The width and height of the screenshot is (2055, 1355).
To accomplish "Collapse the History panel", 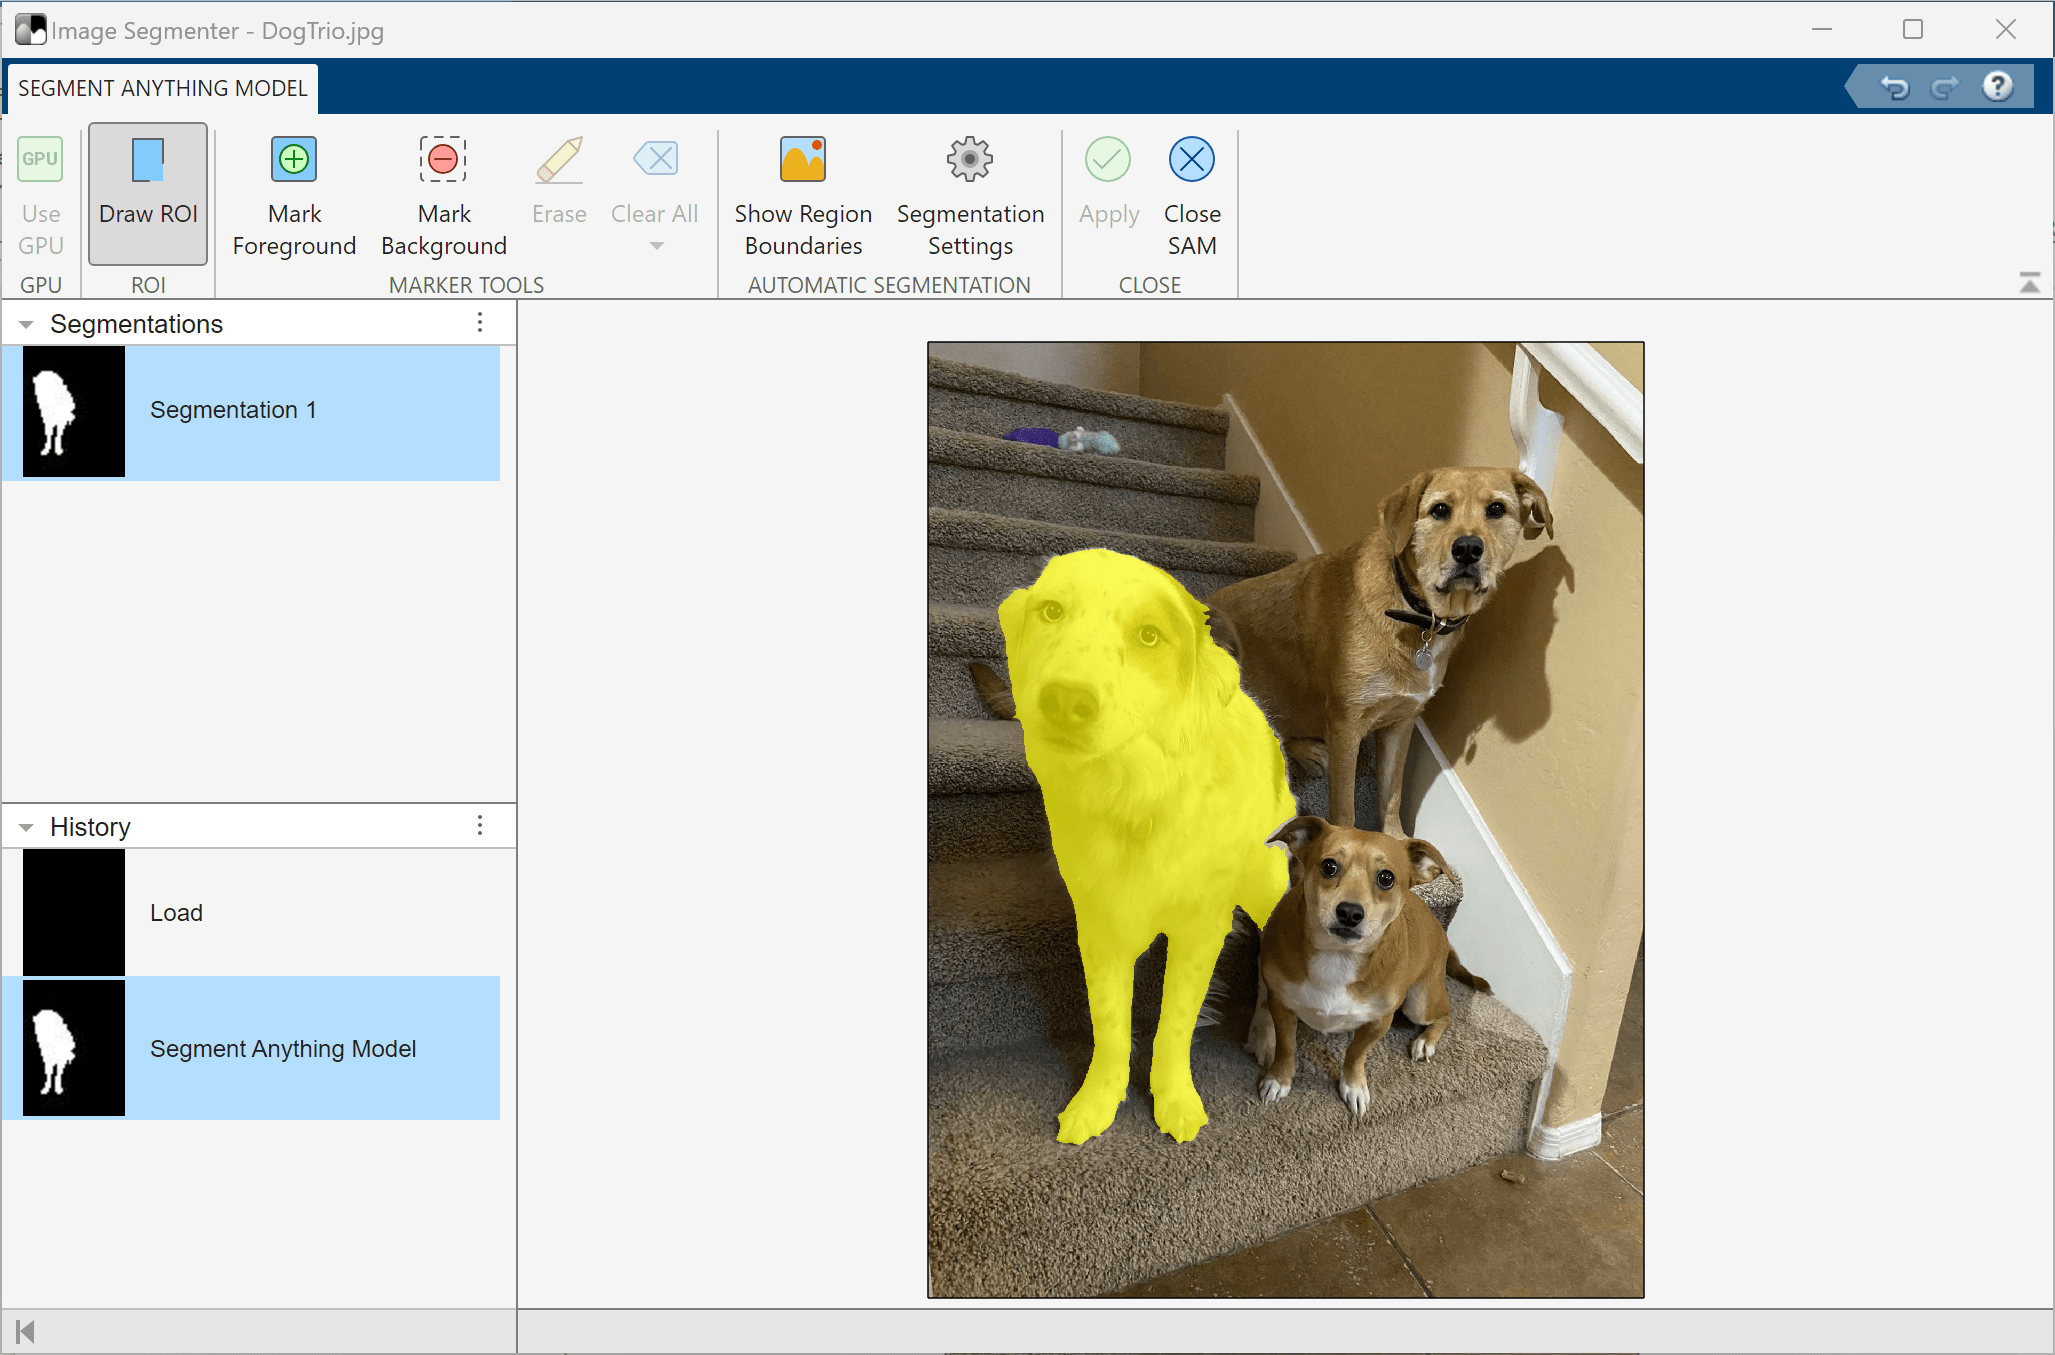I will click(x=26, y=827).
